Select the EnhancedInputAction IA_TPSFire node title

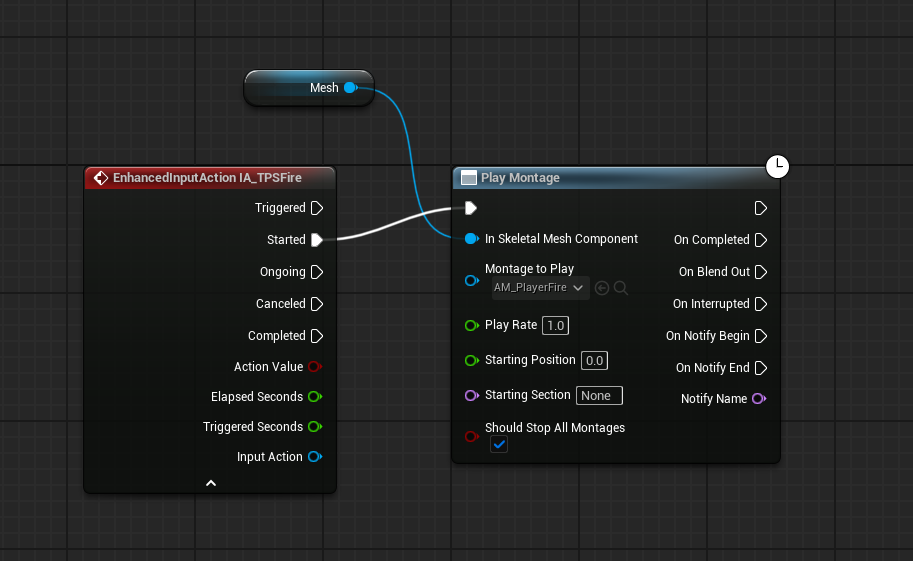point(207,178)
